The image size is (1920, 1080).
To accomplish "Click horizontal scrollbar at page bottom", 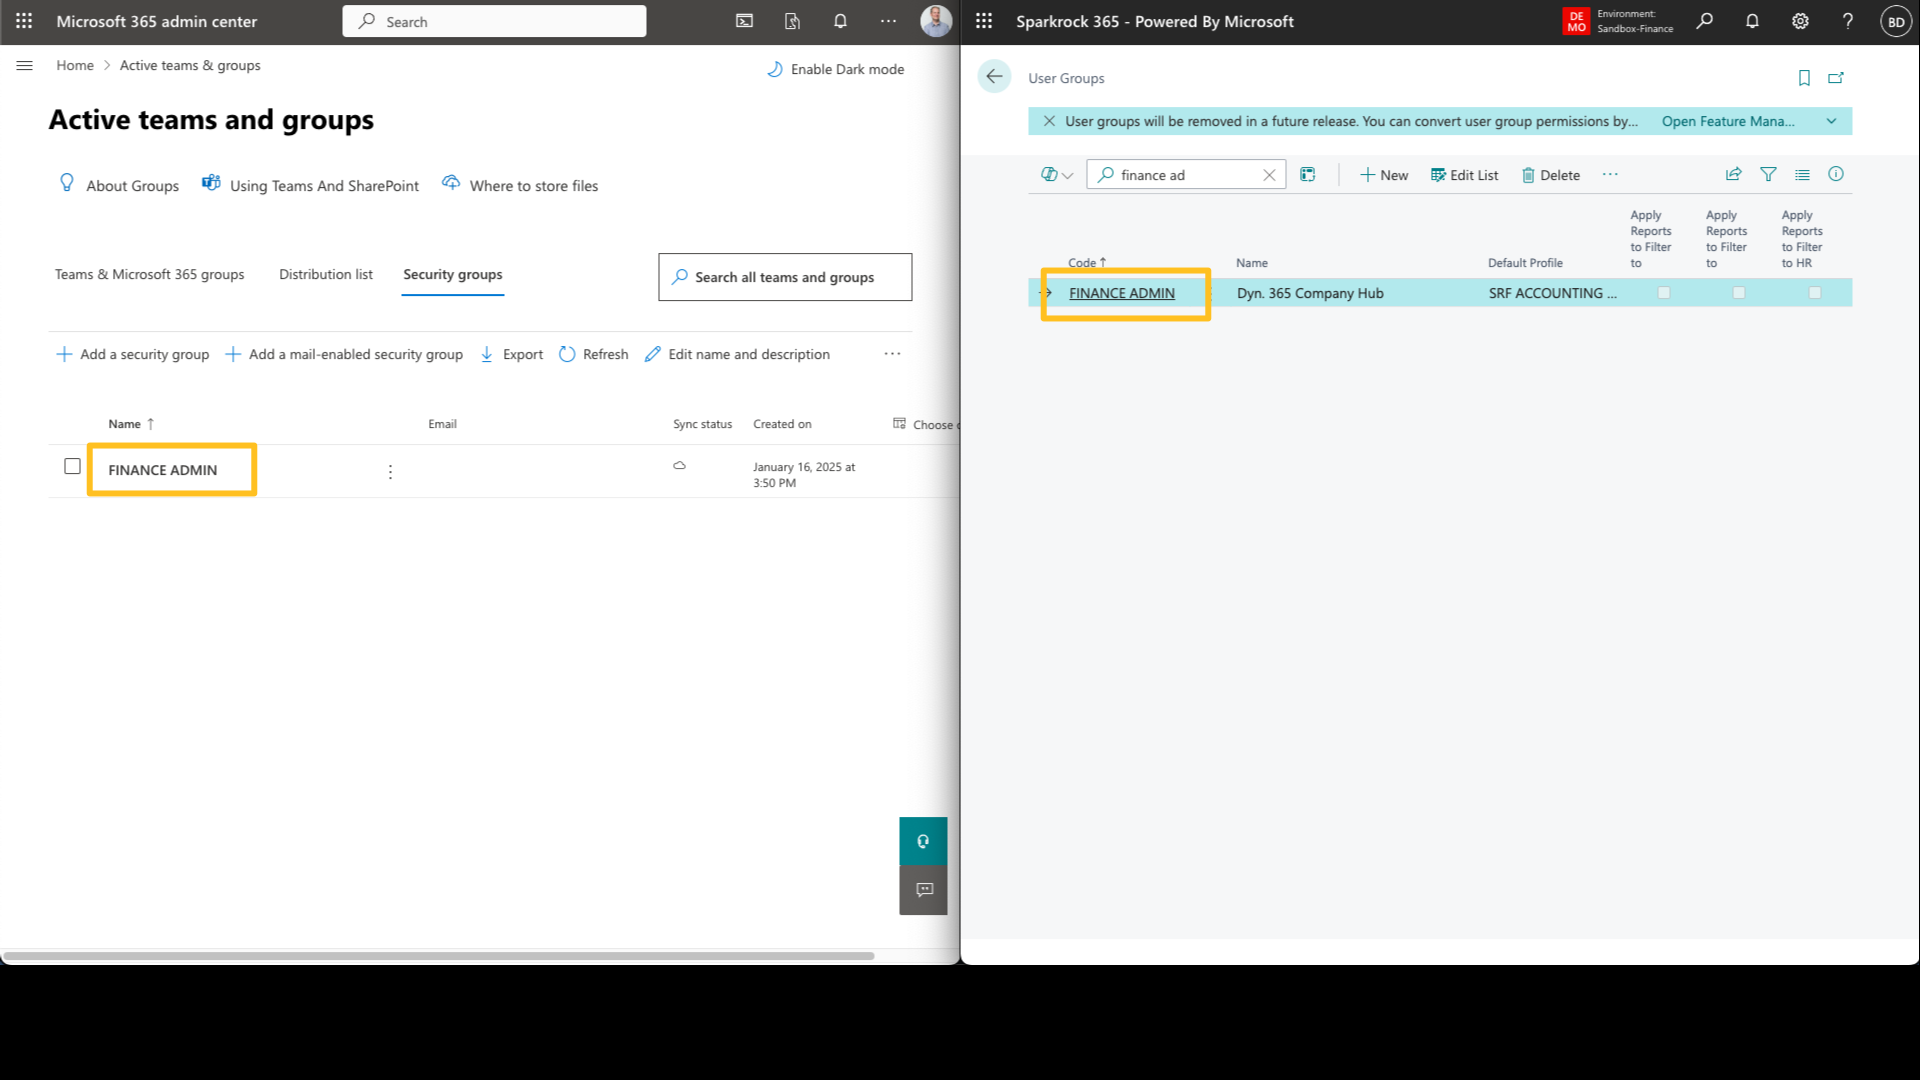I will pos(438,956).
